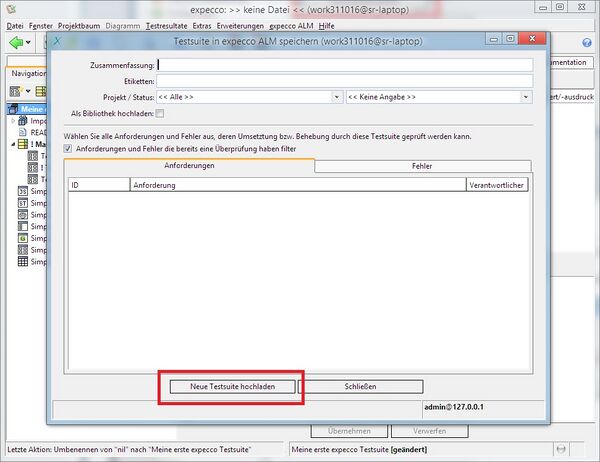Switch to the Fehler tab
600x462 pixels.
pos(421,166)
